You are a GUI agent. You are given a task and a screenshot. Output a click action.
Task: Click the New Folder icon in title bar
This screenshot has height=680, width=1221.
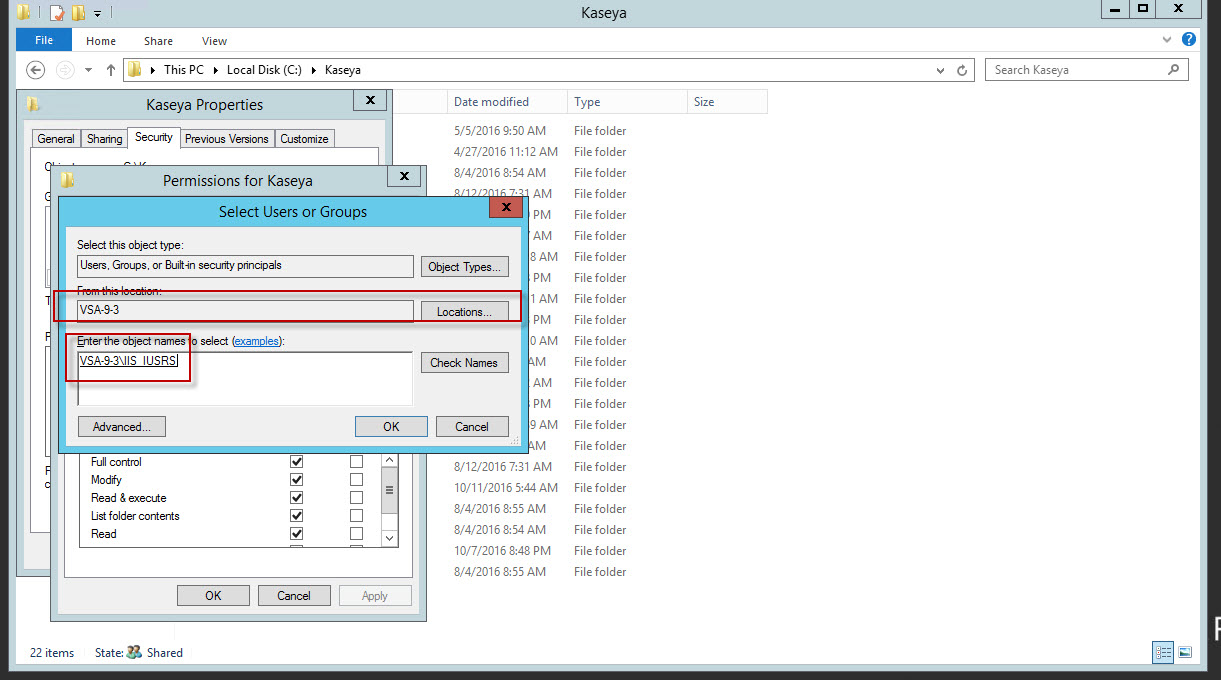point(78,13)
